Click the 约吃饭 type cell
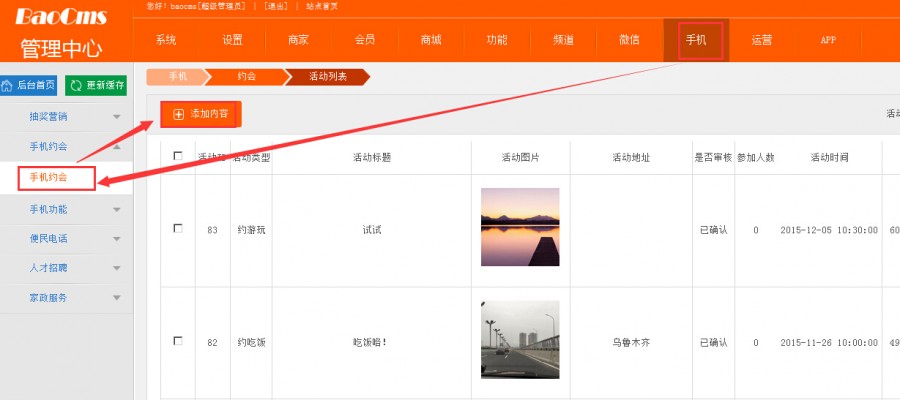 [x=251, y=343]
